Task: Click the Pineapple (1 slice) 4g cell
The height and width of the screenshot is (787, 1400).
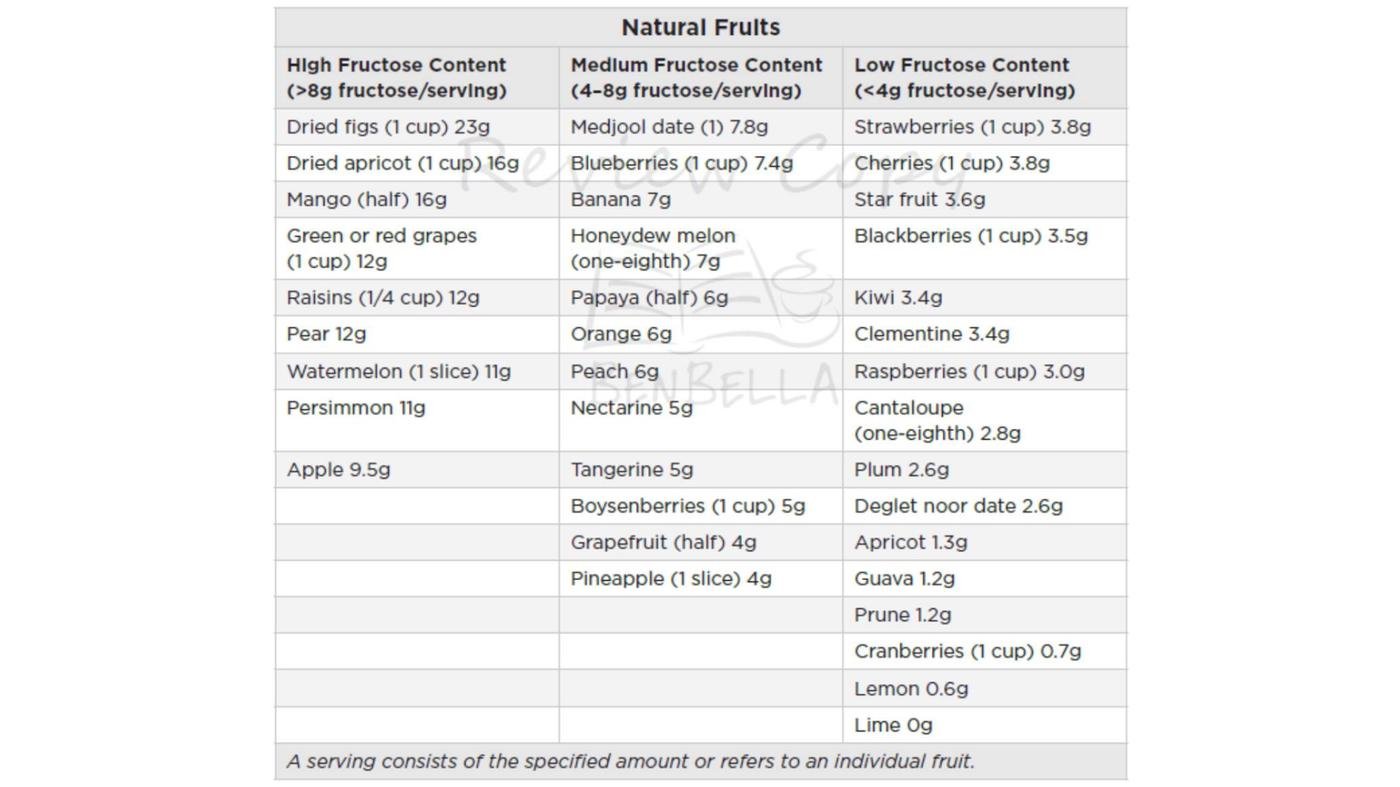Action: [670, 578]
